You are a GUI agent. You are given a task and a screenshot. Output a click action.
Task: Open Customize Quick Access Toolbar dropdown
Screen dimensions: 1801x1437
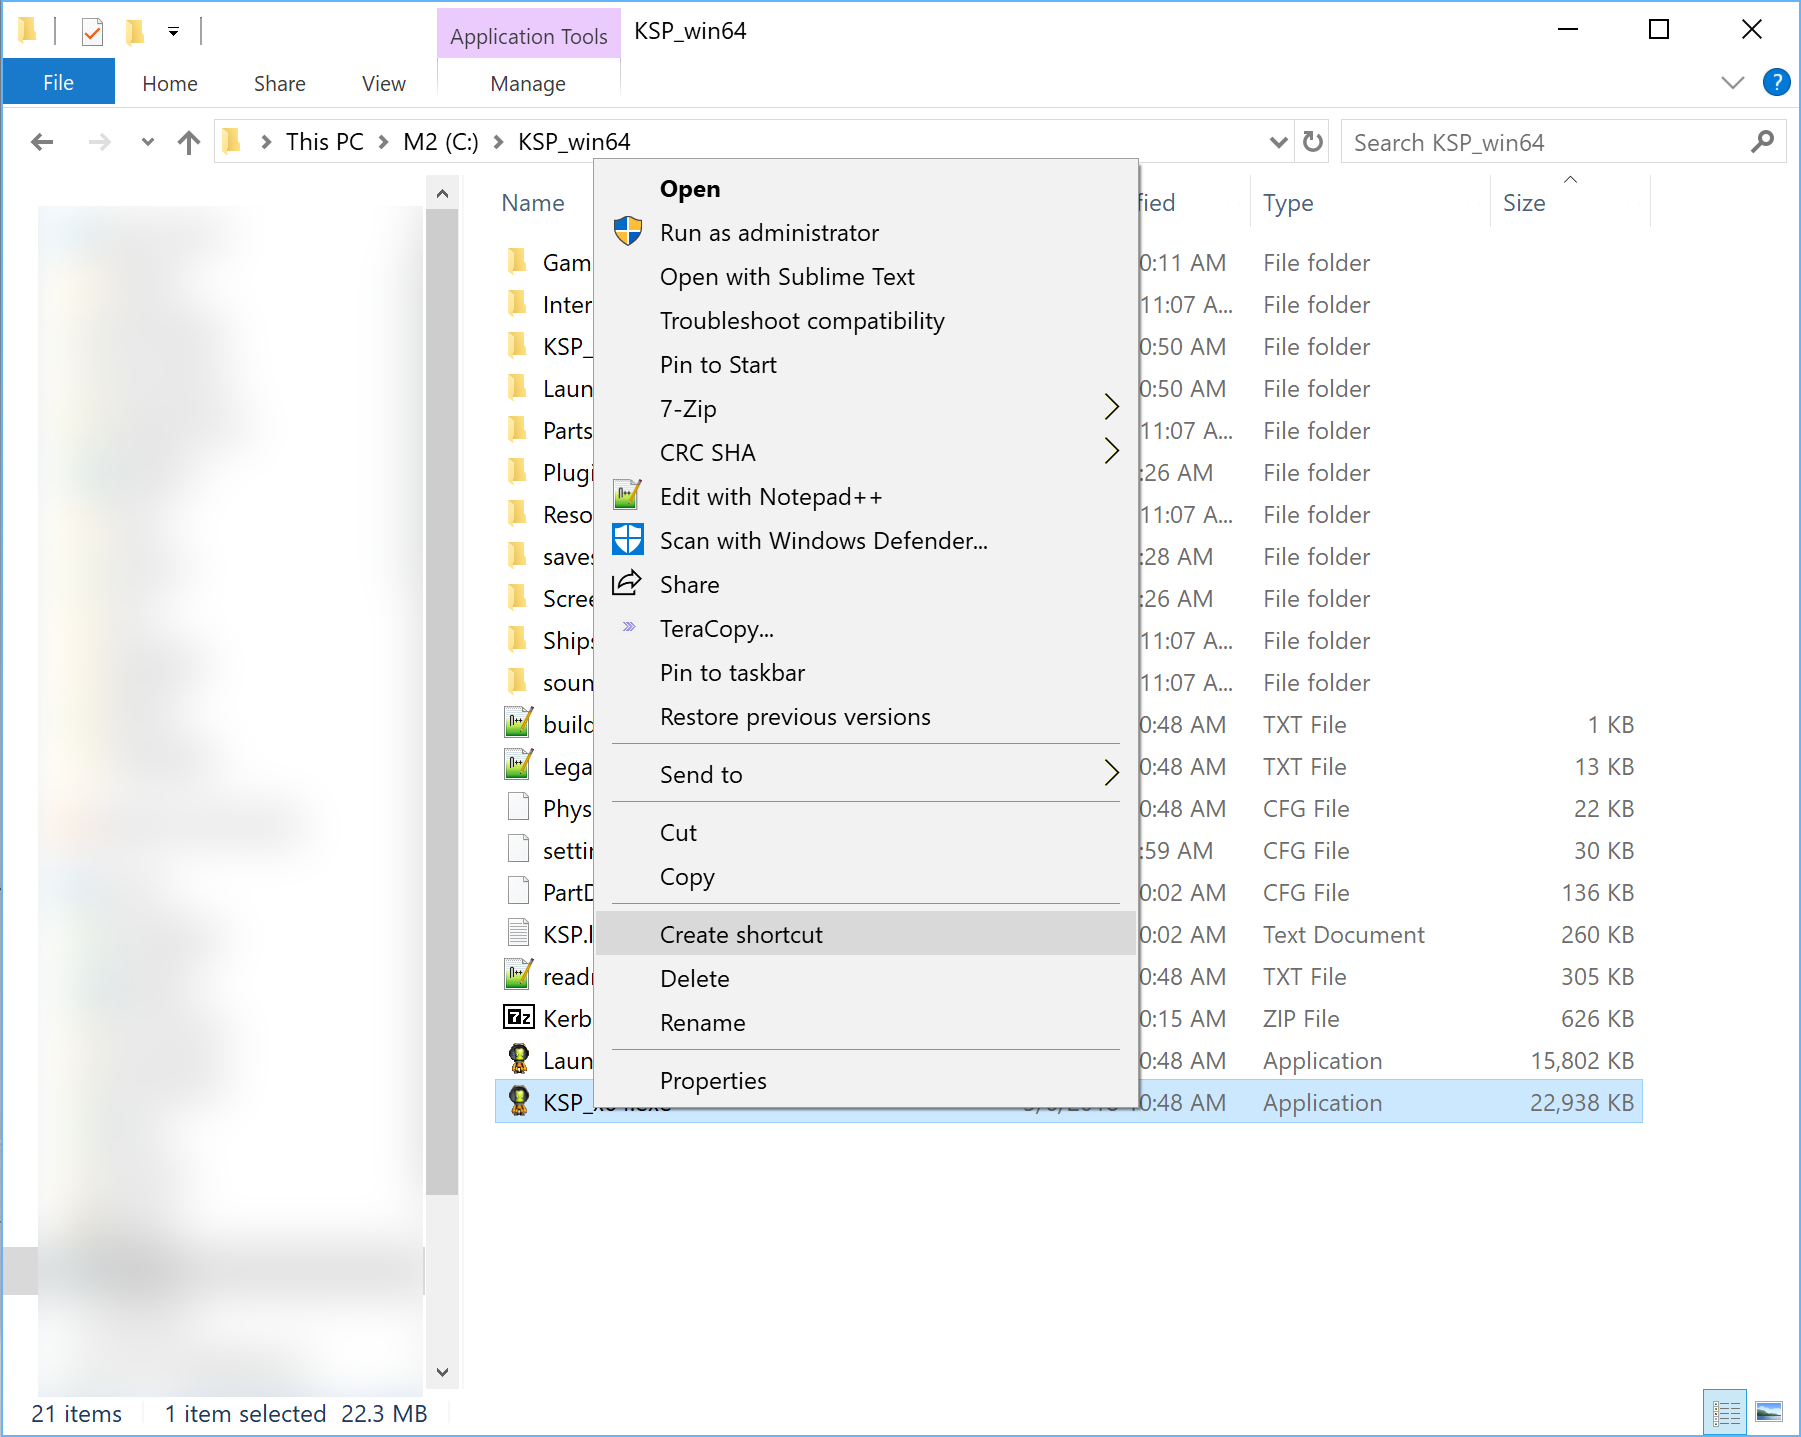coord(173,32)
